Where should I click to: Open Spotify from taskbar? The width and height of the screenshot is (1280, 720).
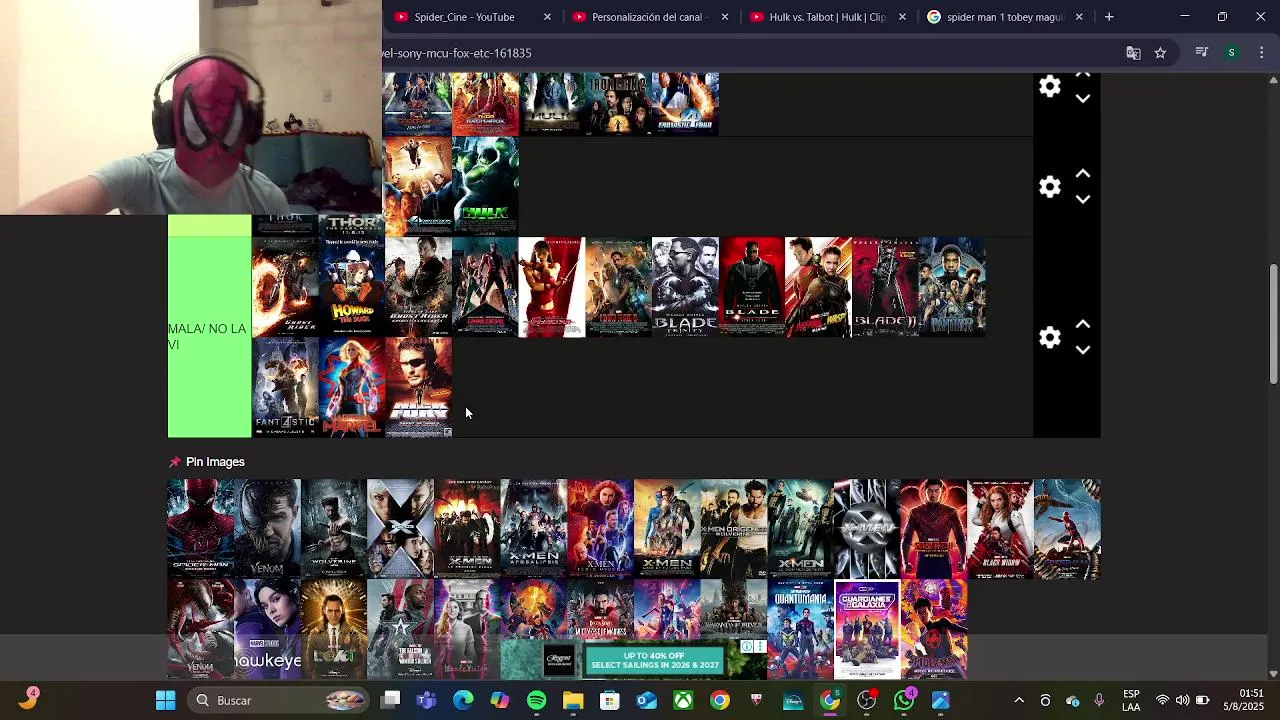click(x=537, y=700)
